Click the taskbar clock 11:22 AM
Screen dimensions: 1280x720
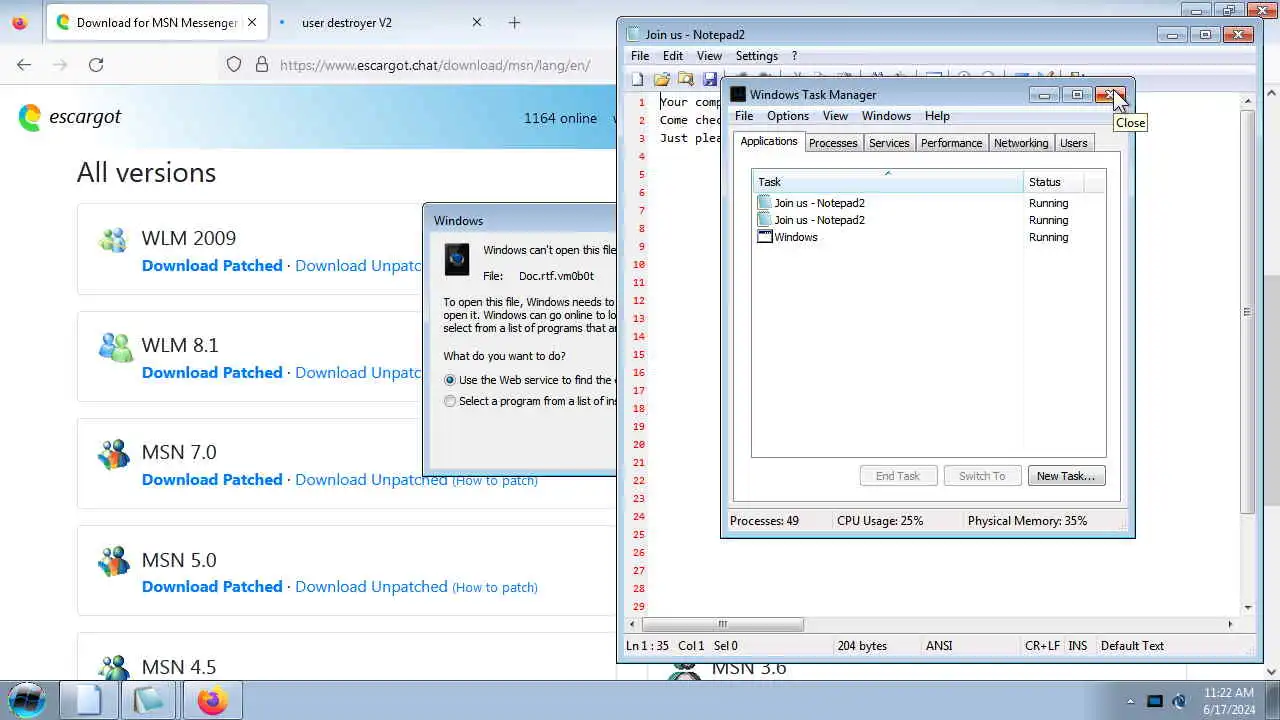1229,692
